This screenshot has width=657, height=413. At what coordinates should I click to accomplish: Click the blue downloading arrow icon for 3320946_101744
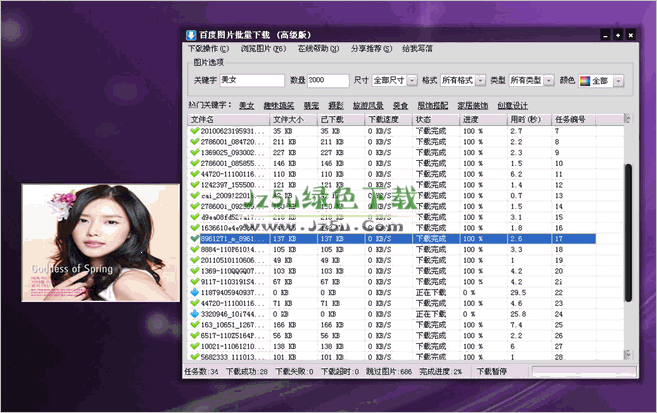tap(194, 314)
